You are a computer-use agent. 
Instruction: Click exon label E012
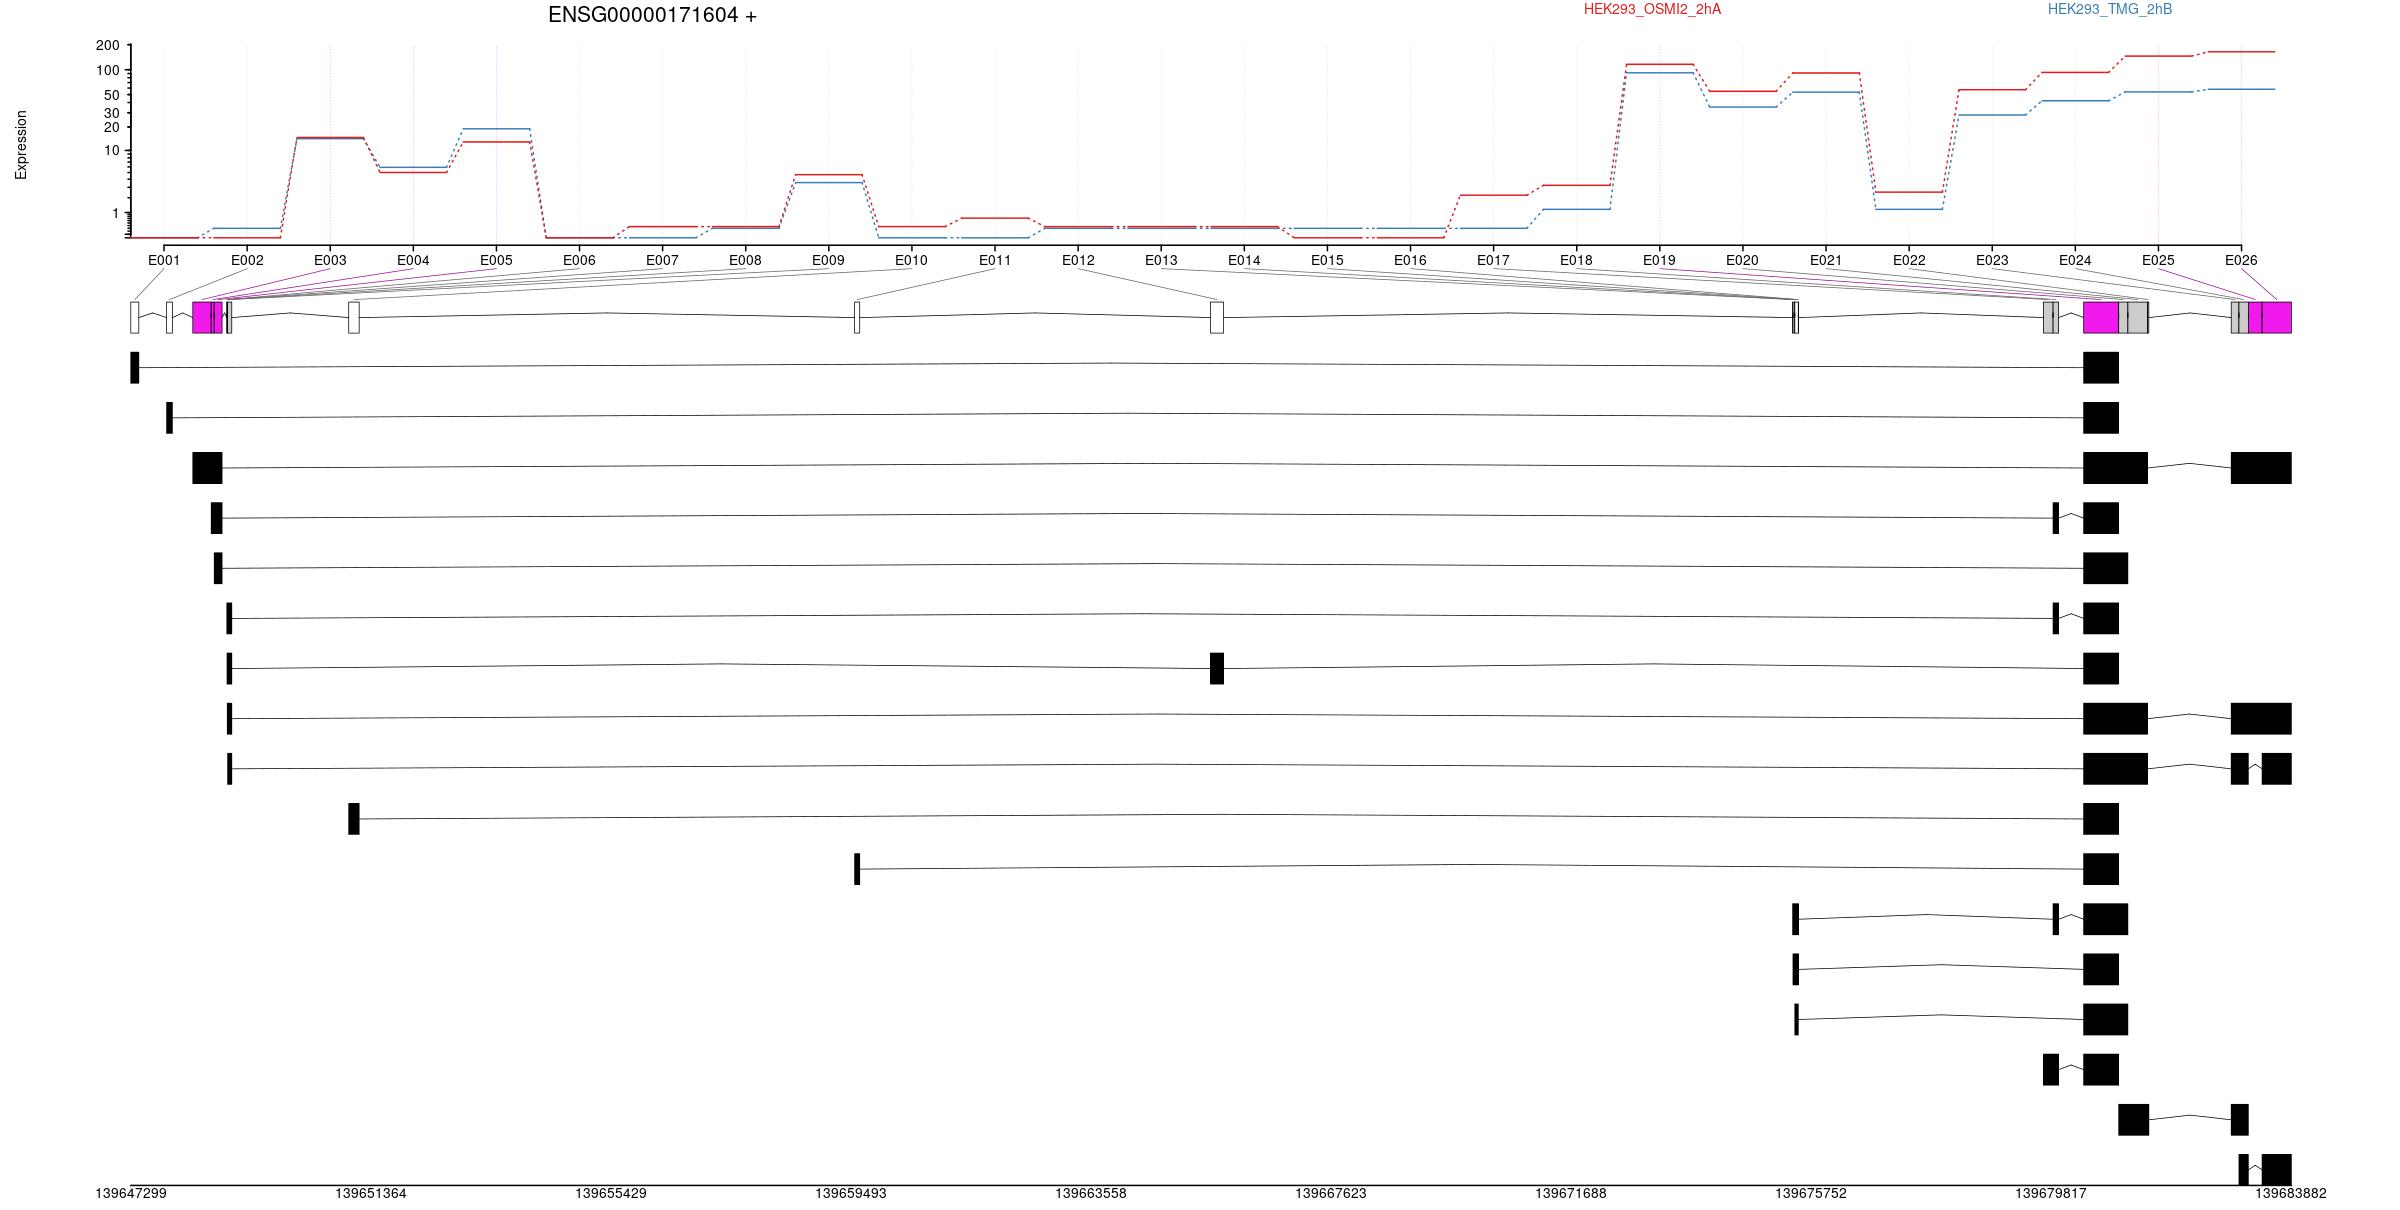point(1078,260)
